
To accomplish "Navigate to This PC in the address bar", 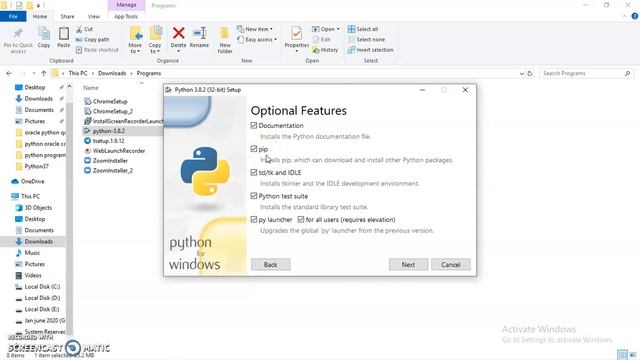I will click(x=78, y=73).
